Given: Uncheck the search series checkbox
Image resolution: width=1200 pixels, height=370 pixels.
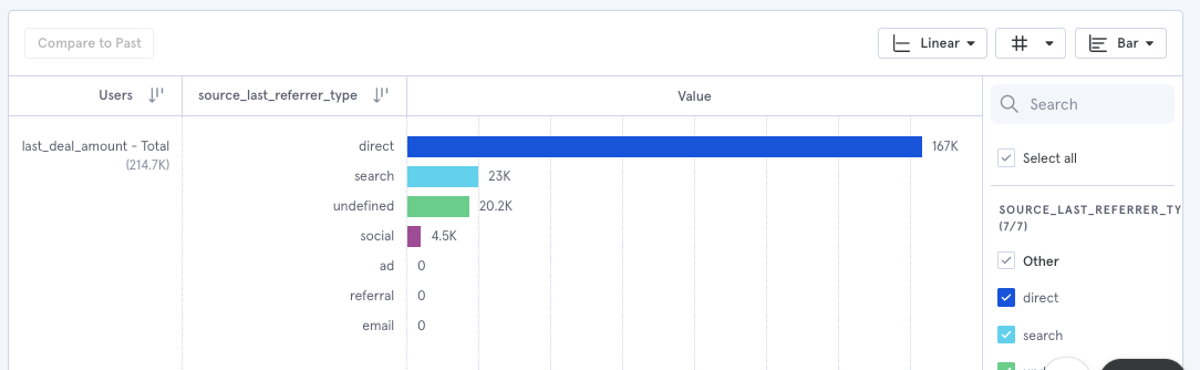Looking at the screenshot, I should 1007,335.
